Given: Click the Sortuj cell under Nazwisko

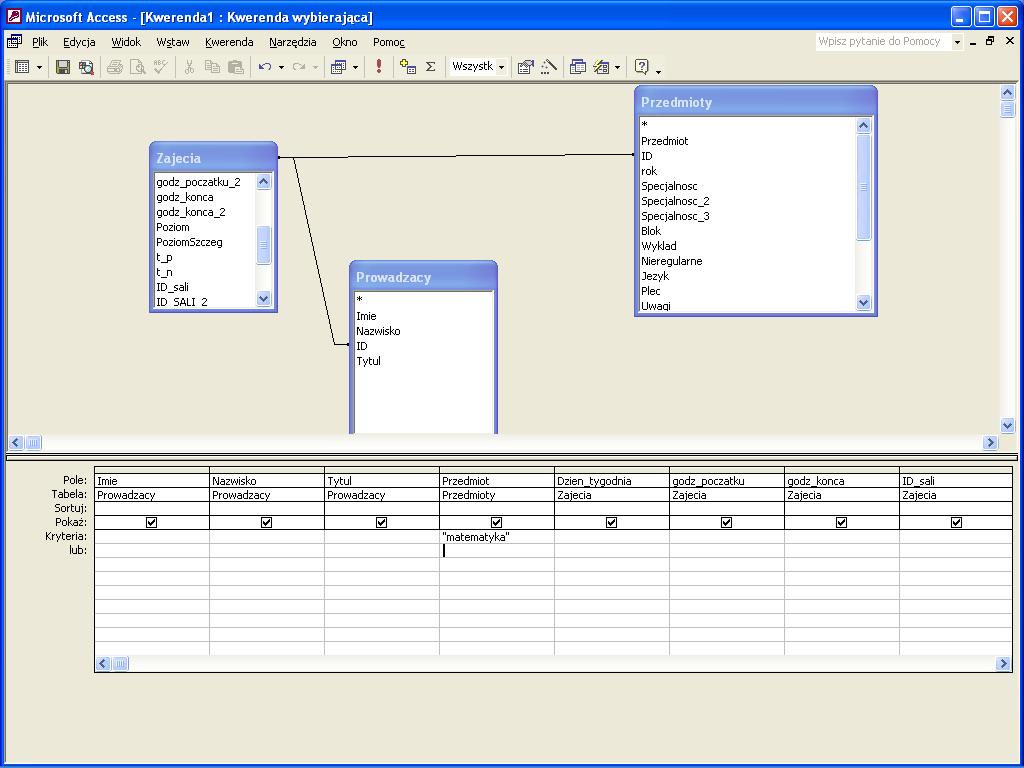Looking at the screenshot, I should pyautogui.click(x=266, y=508).
